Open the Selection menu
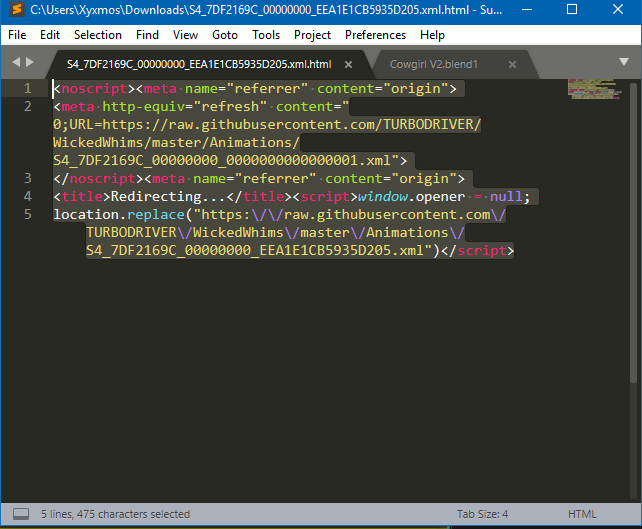 coord(98,35)
